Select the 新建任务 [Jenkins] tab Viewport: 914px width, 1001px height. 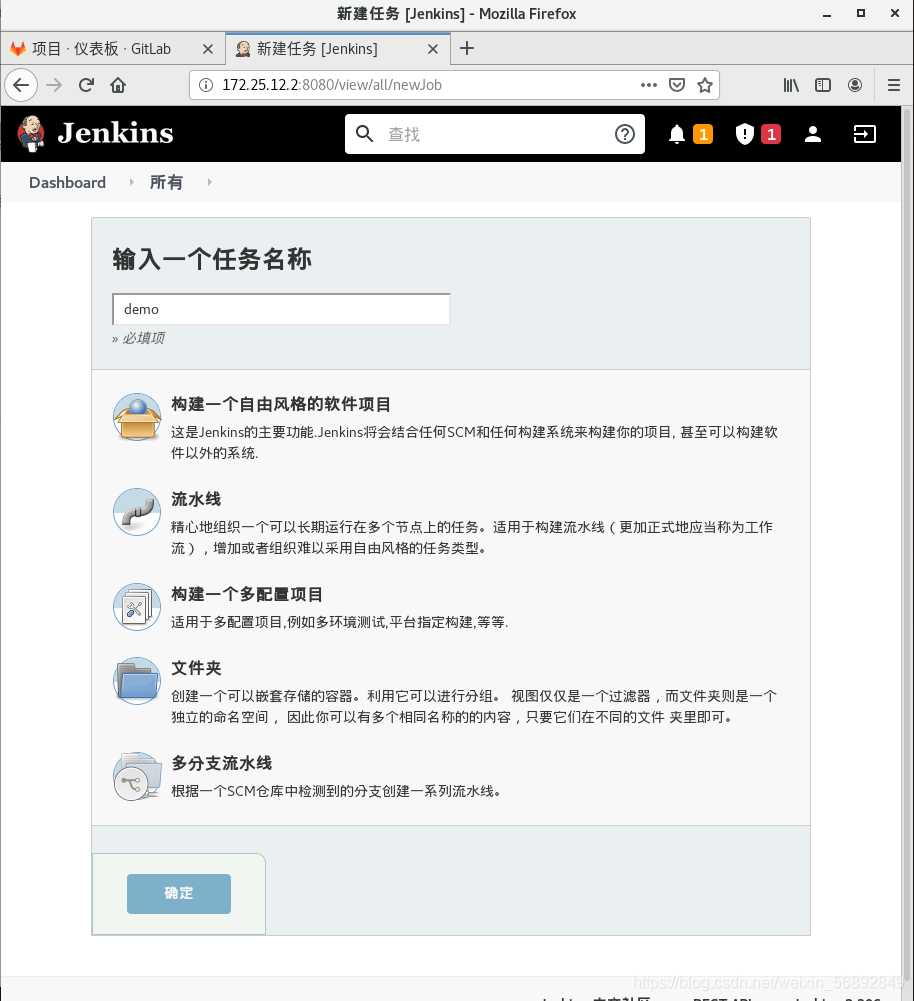[x=338, y=49]
